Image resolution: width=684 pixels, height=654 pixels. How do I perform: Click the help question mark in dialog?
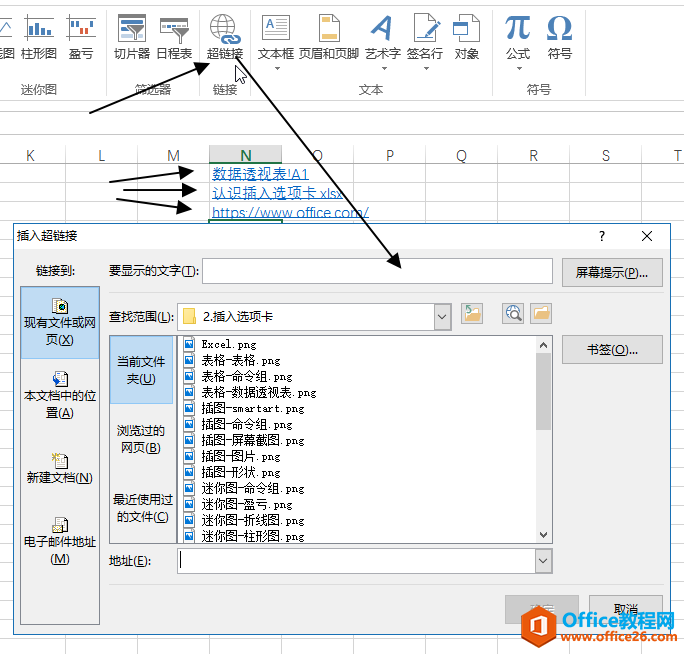pyautogui.click(x=602, y=236)
